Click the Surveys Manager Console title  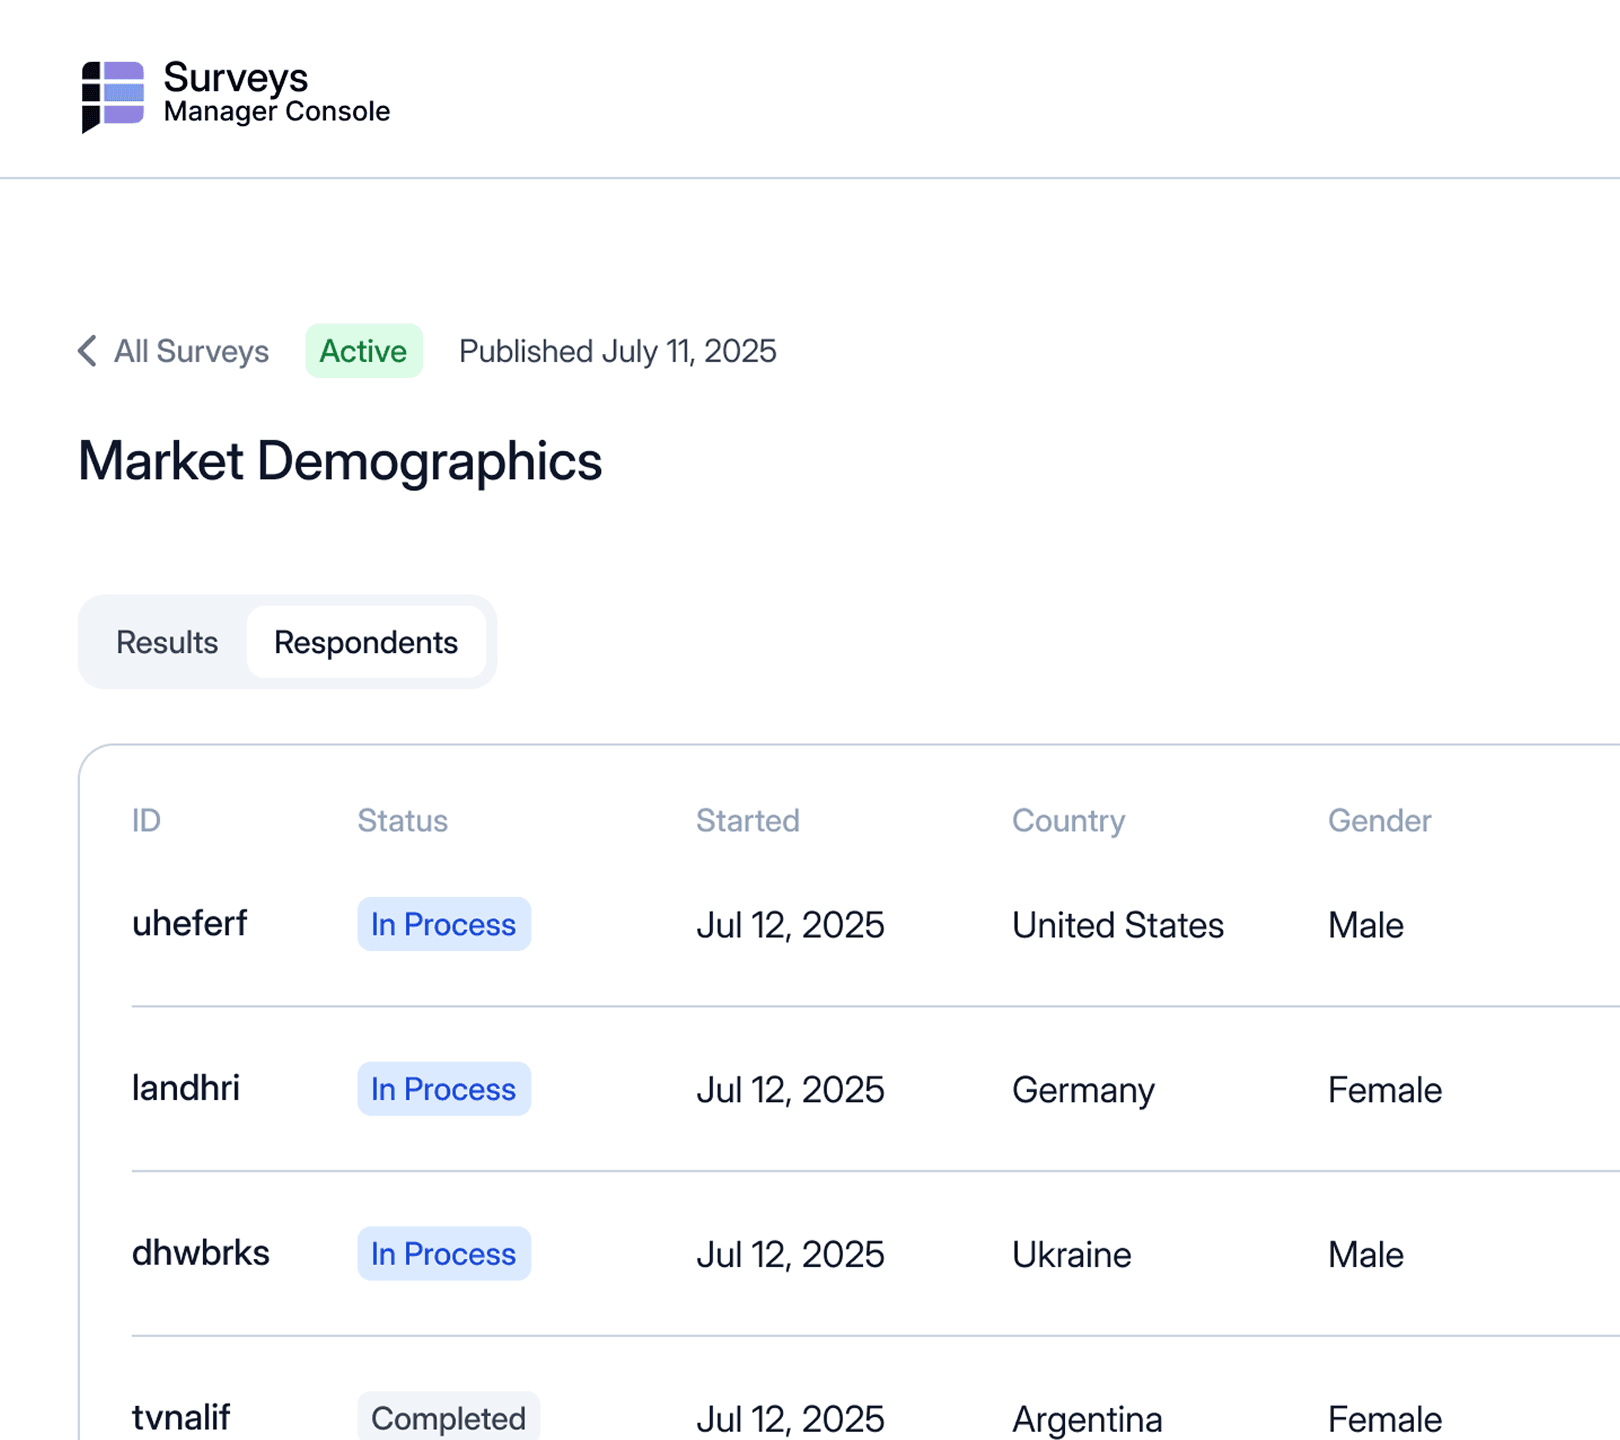tap(276, 93)
